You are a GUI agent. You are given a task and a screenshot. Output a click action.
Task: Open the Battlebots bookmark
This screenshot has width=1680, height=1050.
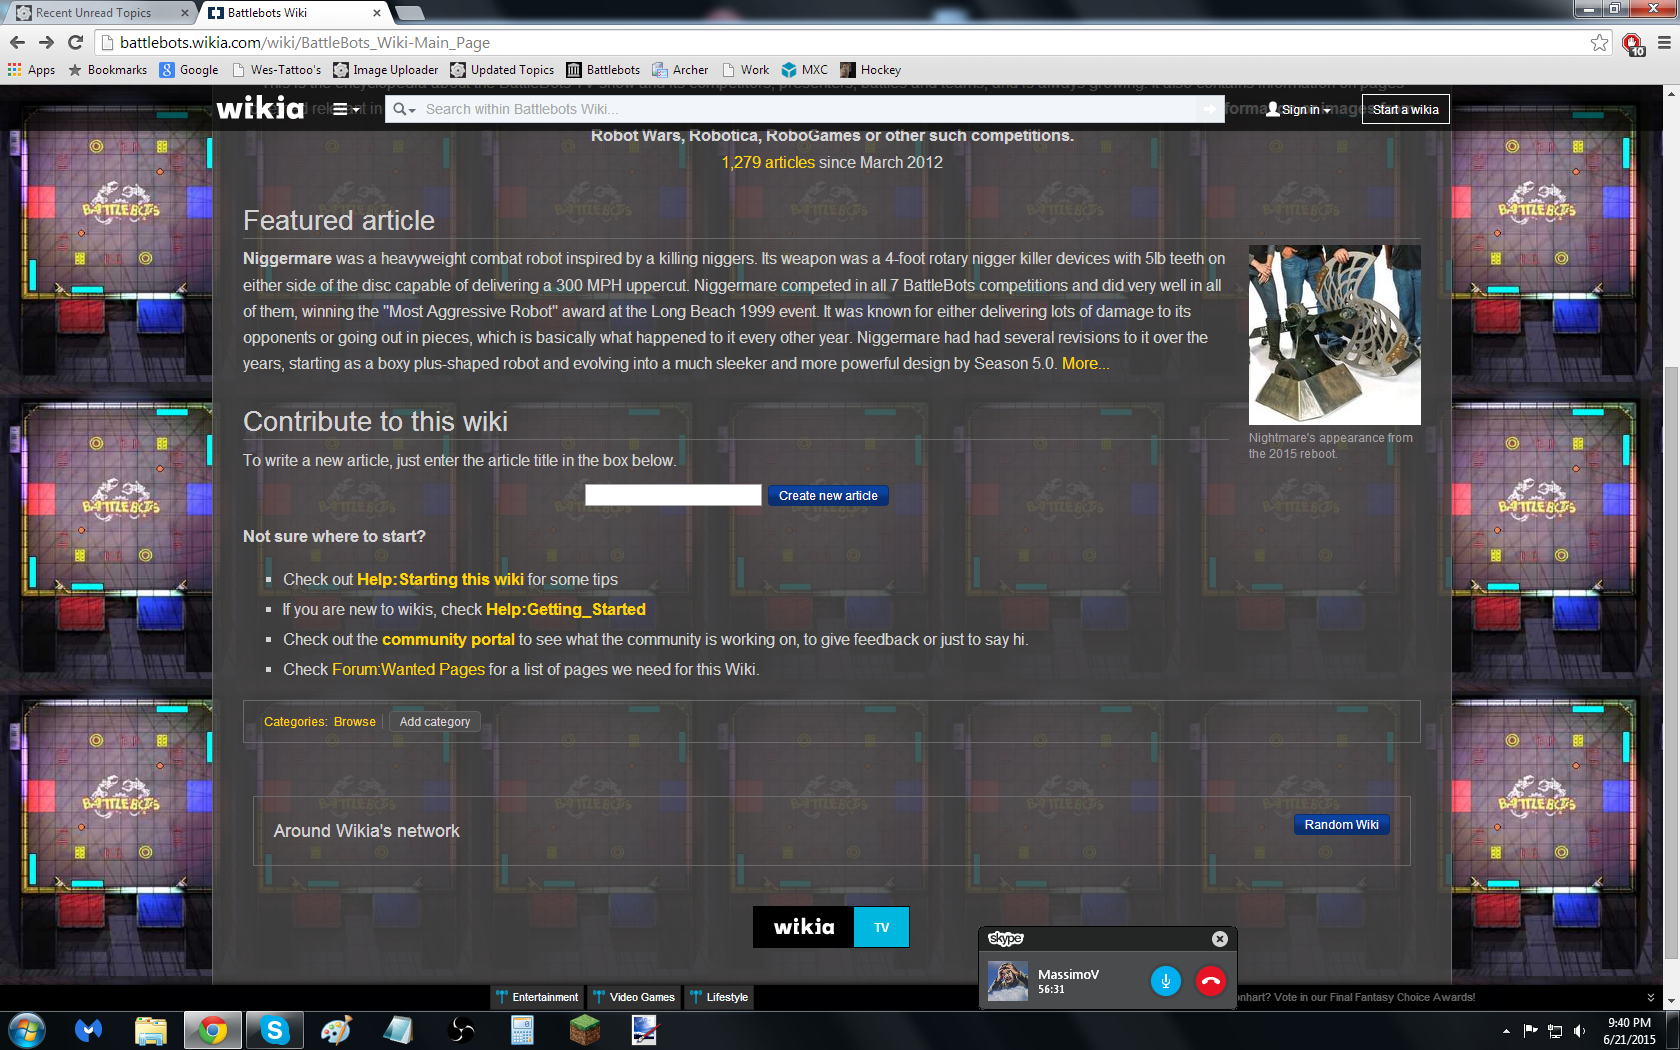603,70
